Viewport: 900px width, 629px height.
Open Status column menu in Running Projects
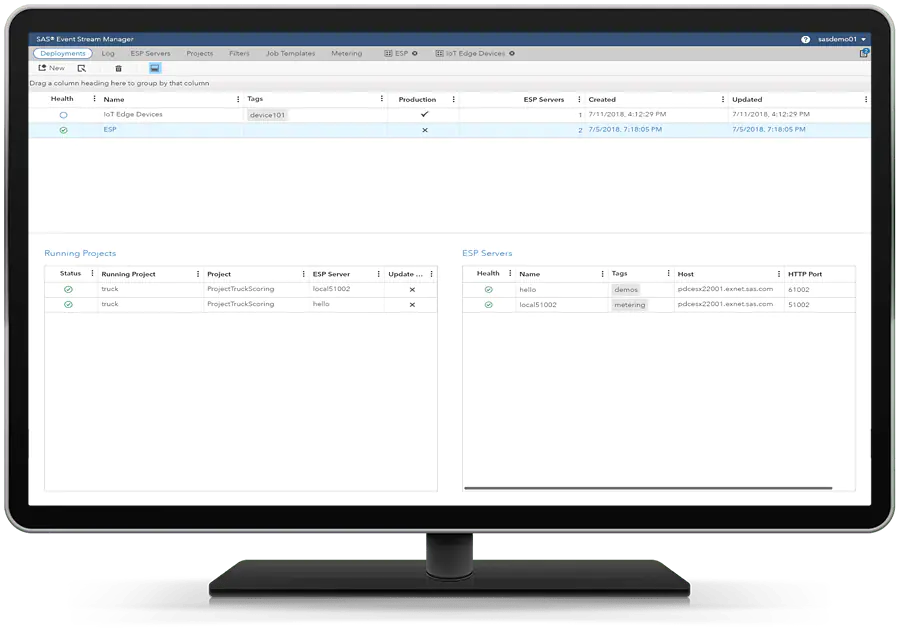[x=92, y=273]
